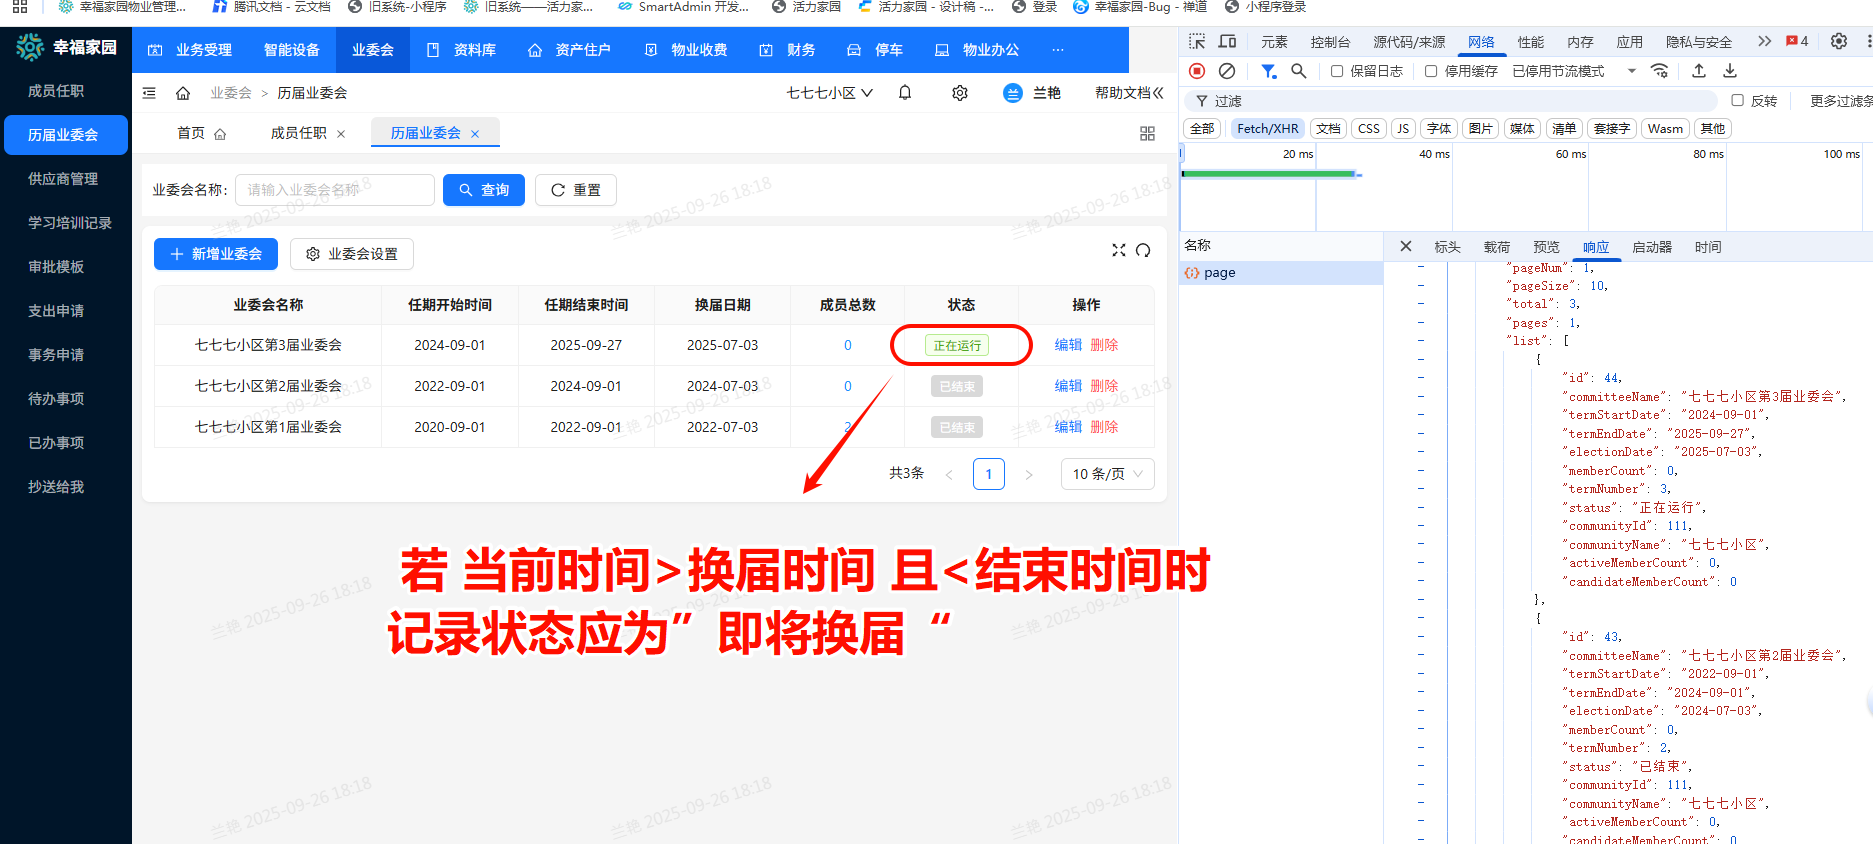
Task: Go to the next page with the right arrow
Action: point(1029,475)
